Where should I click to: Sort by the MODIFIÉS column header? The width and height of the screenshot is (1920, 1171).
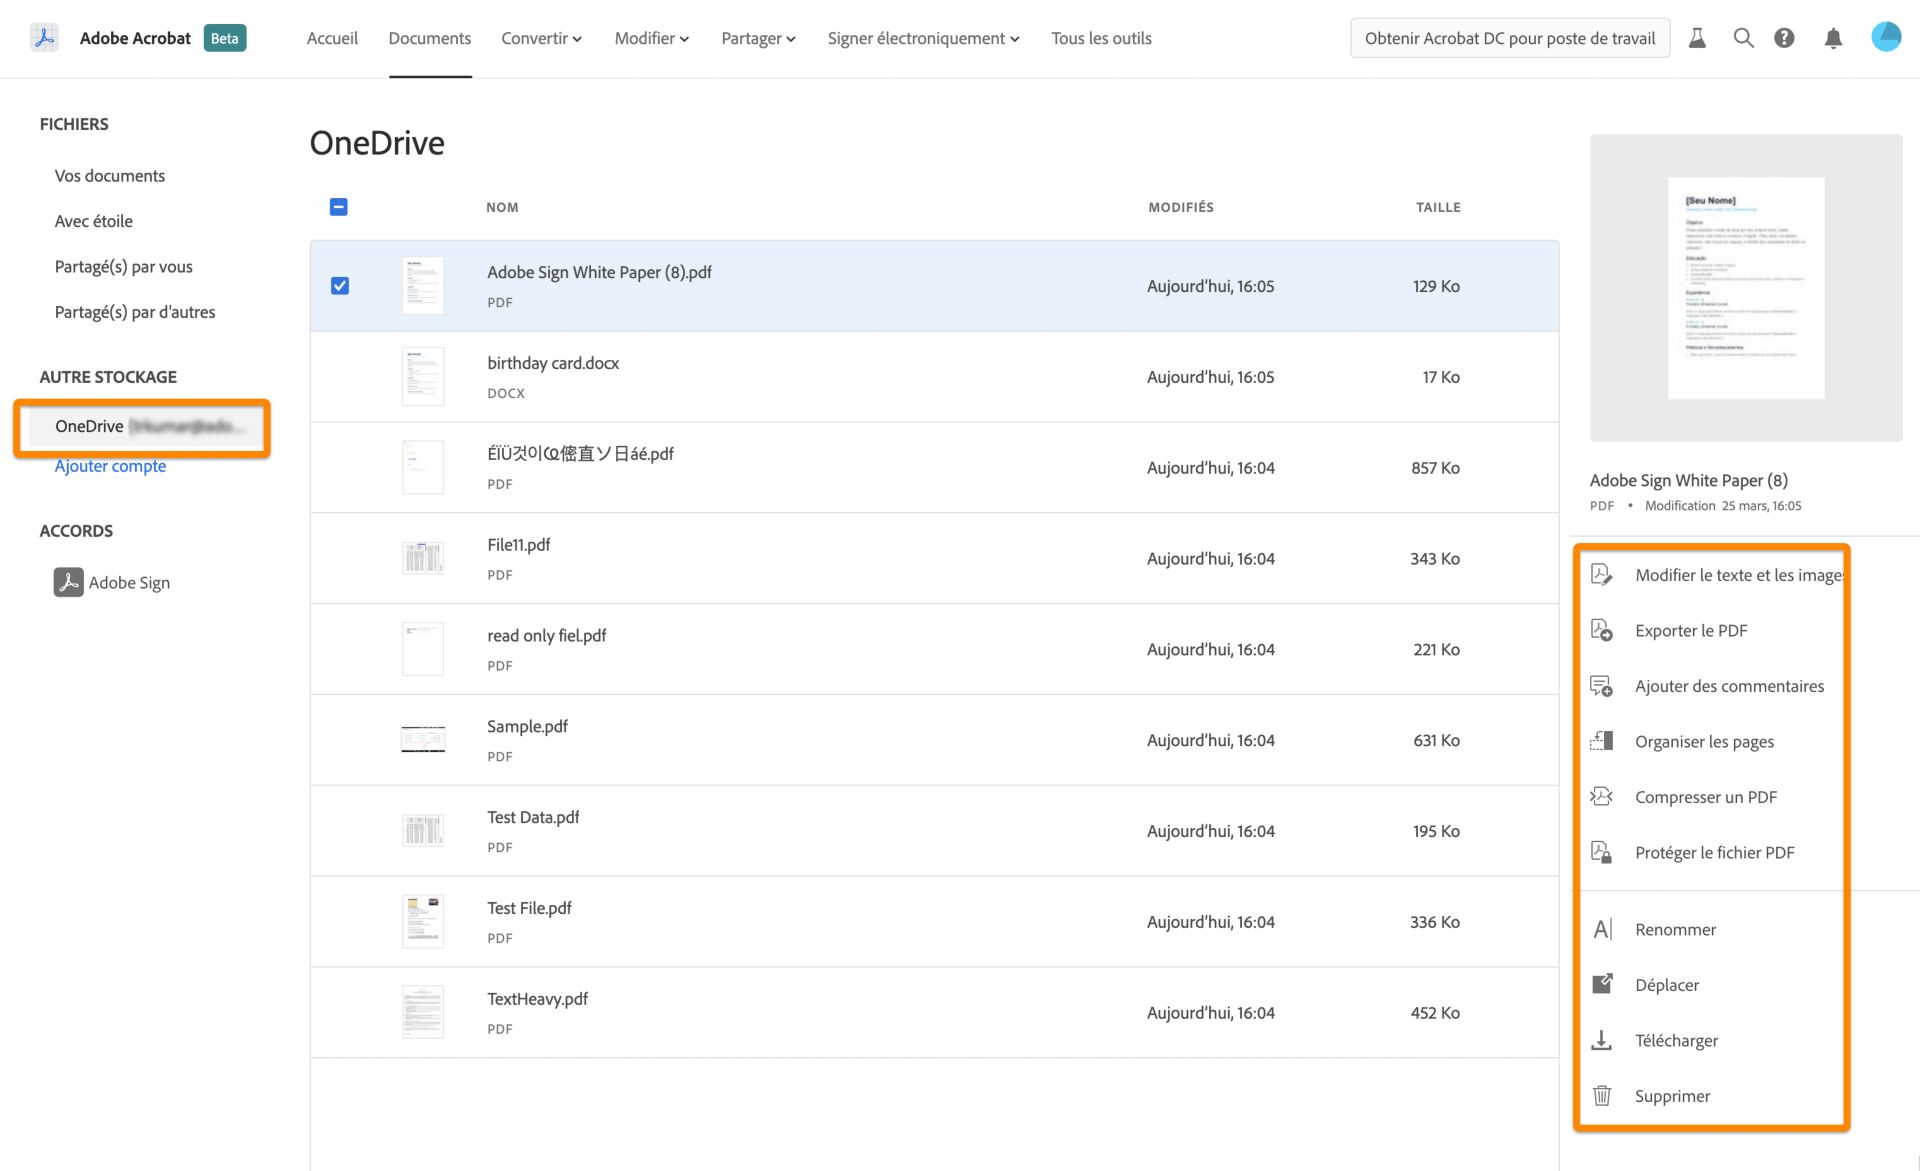point(1181,207)
